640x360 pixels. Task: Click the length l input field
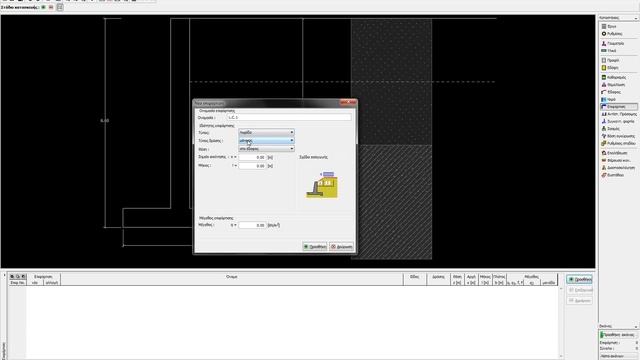point(252,166)
